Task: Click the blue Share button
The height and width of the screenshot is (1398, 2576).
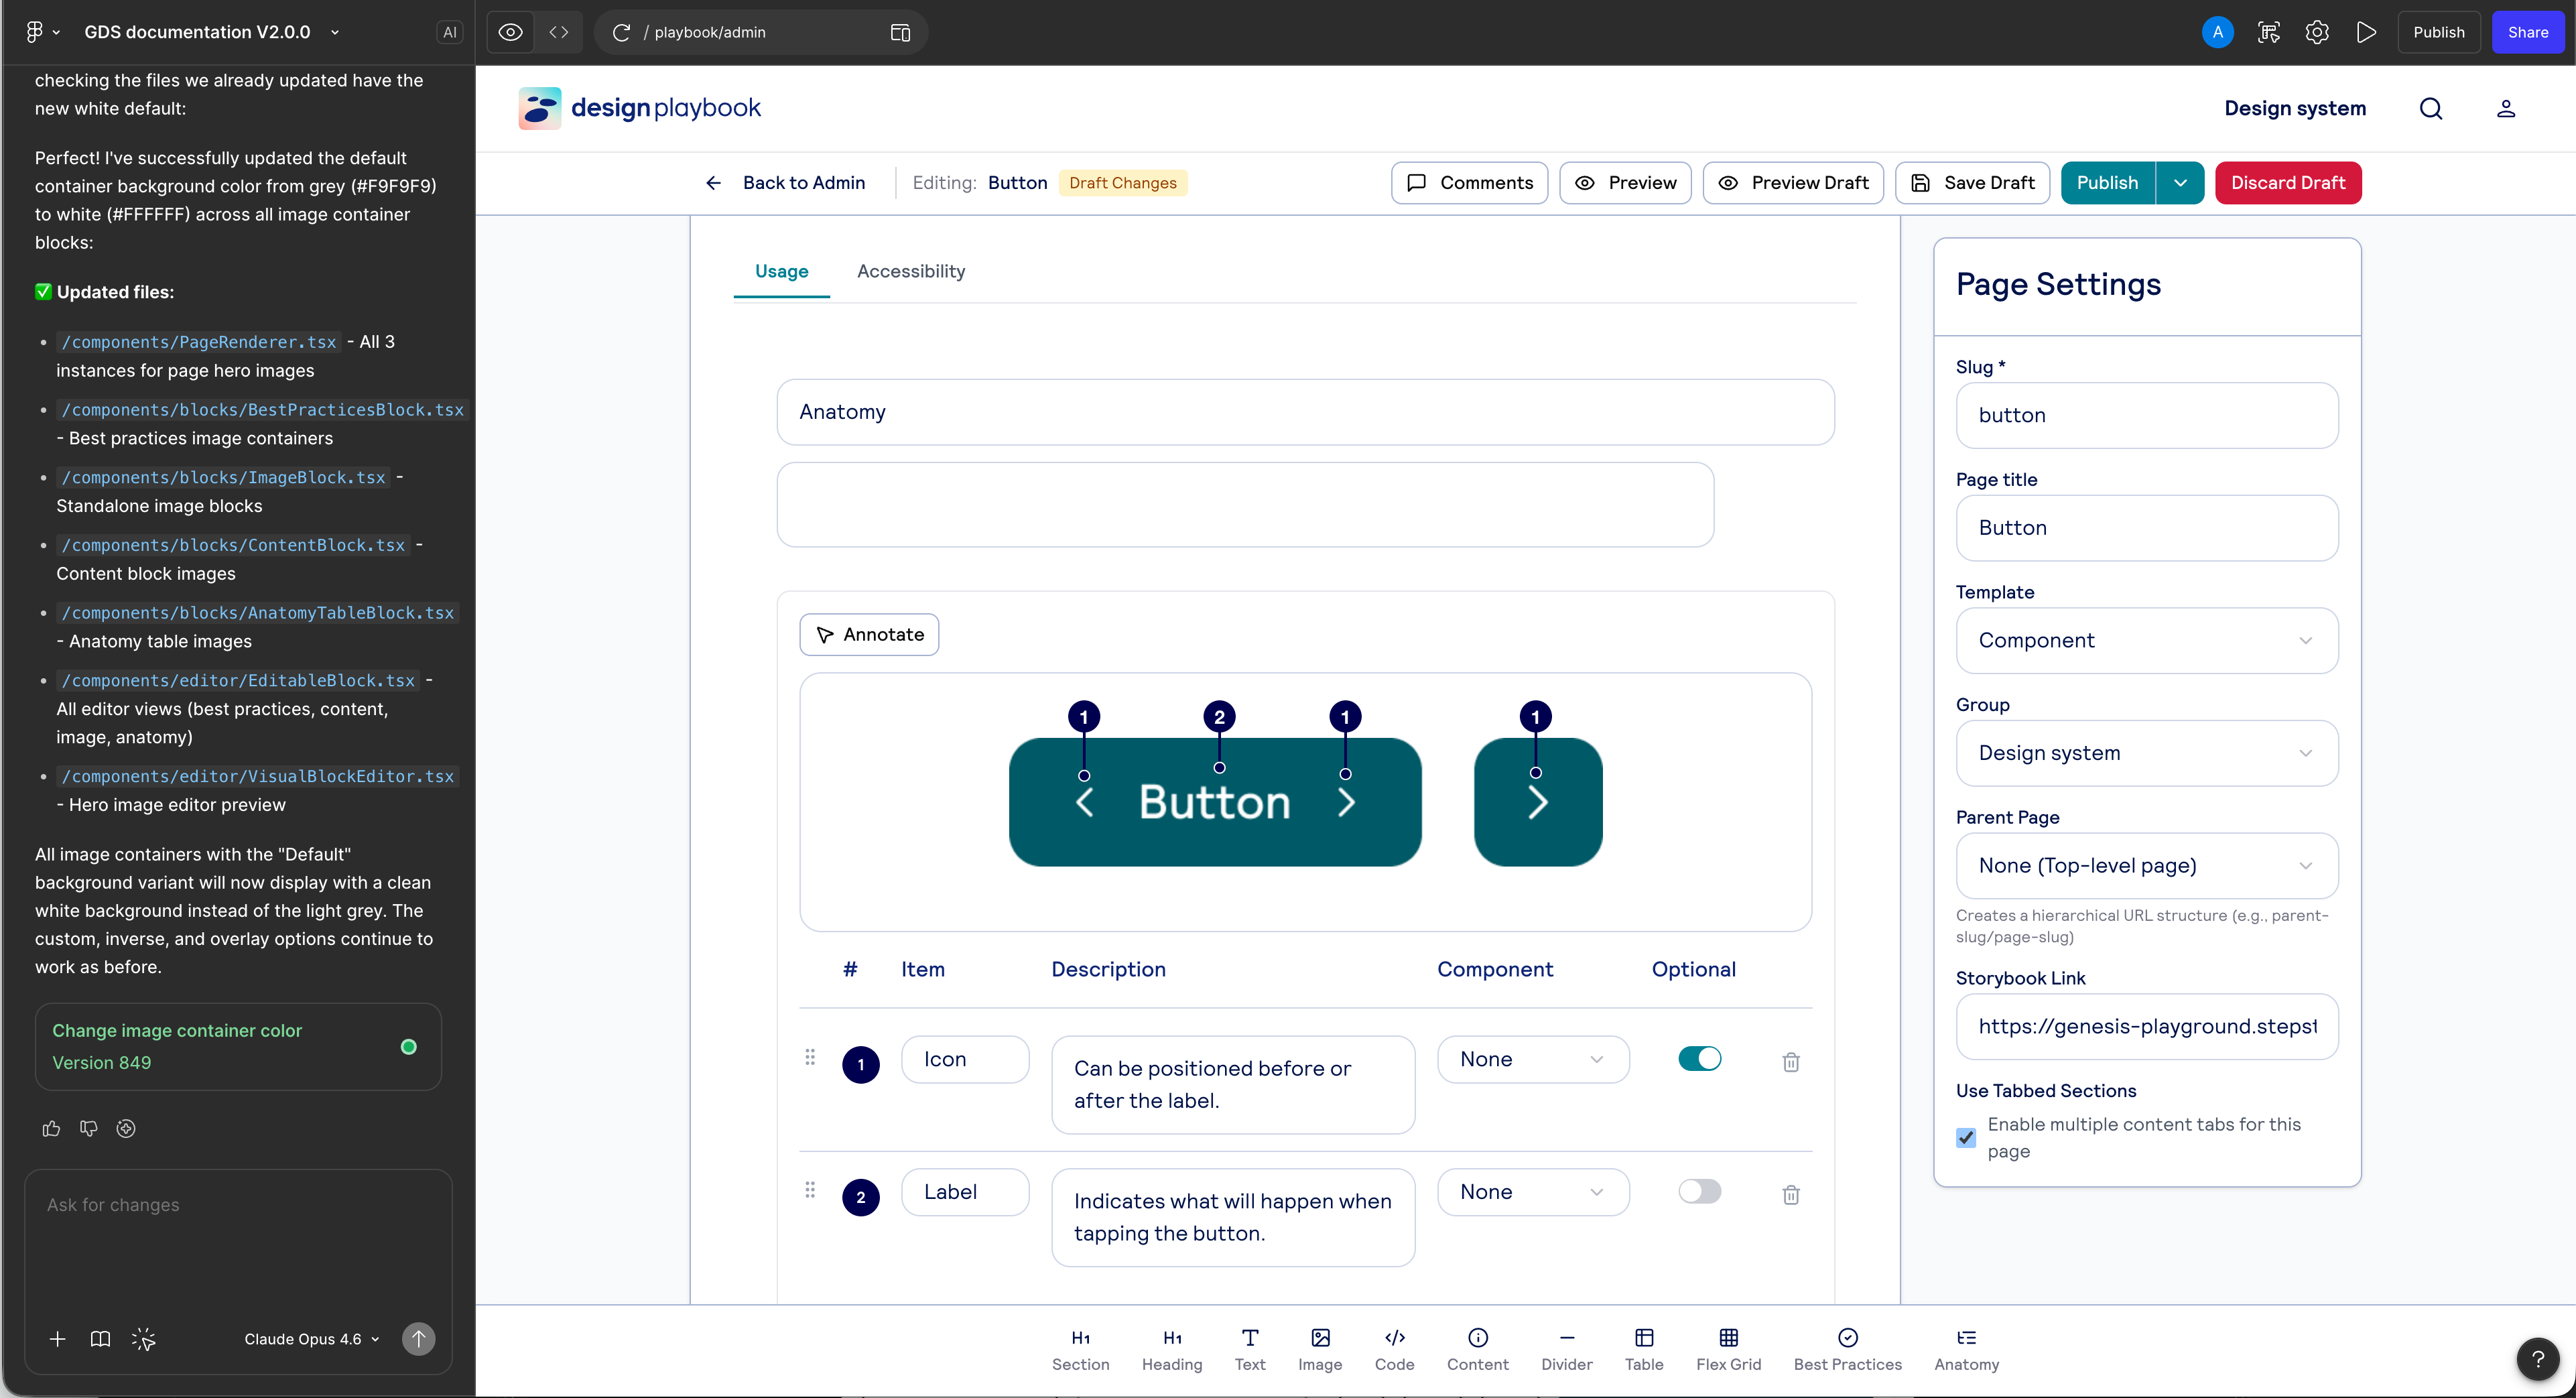Action: click(2527, 32)
